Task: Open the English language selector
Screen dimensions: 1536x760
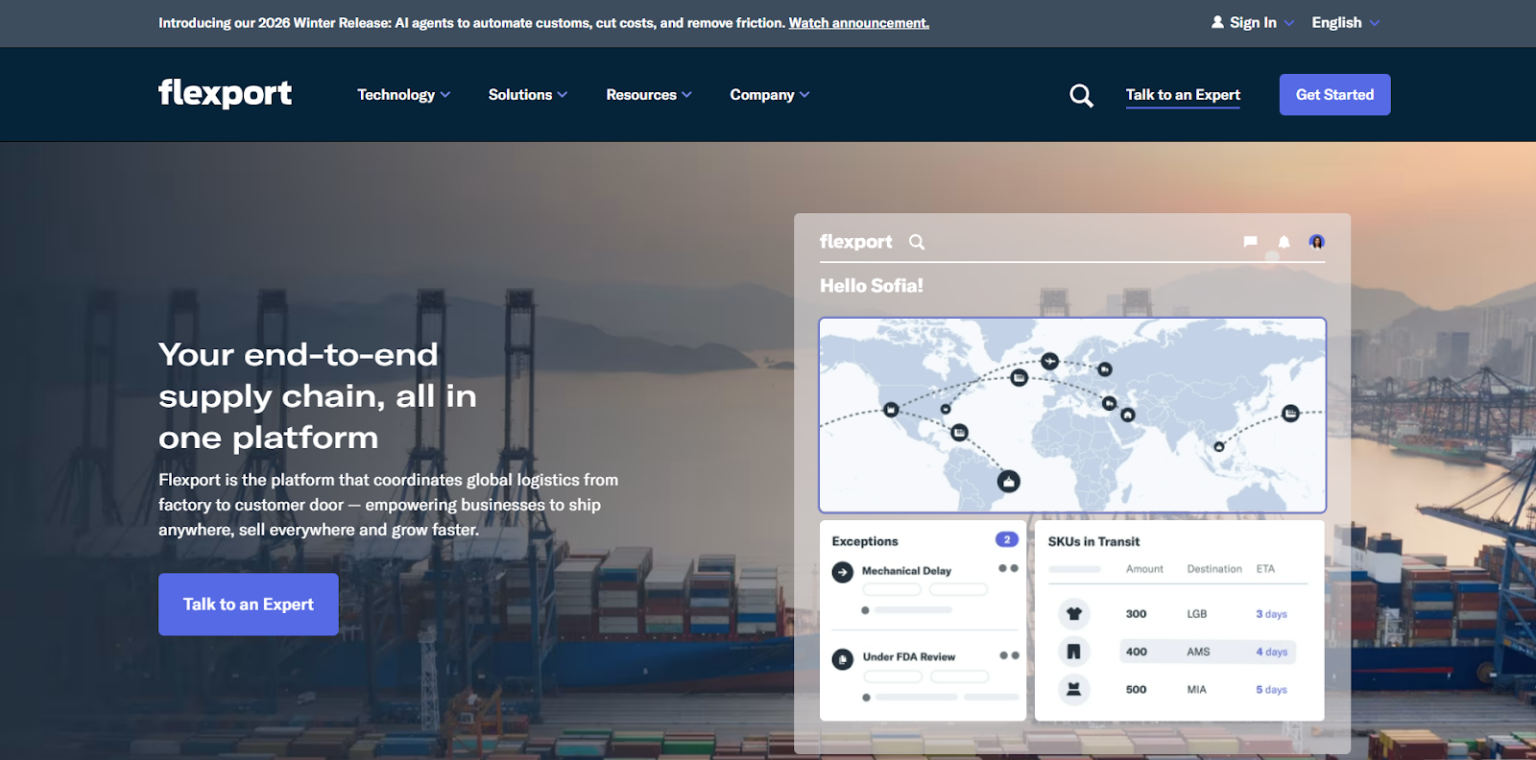Action: (x=1345, y=23)
